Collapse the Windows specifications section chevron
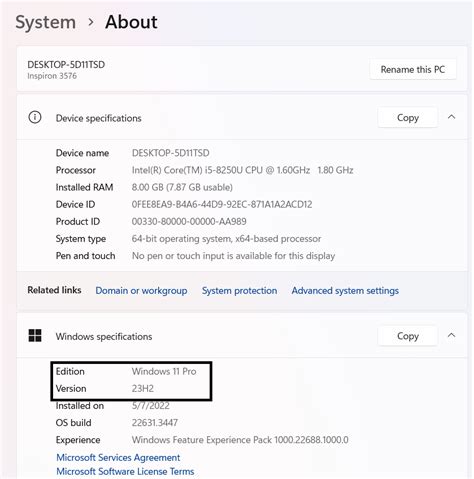This screenshot has width=474, height=479. tap(451, 335)
